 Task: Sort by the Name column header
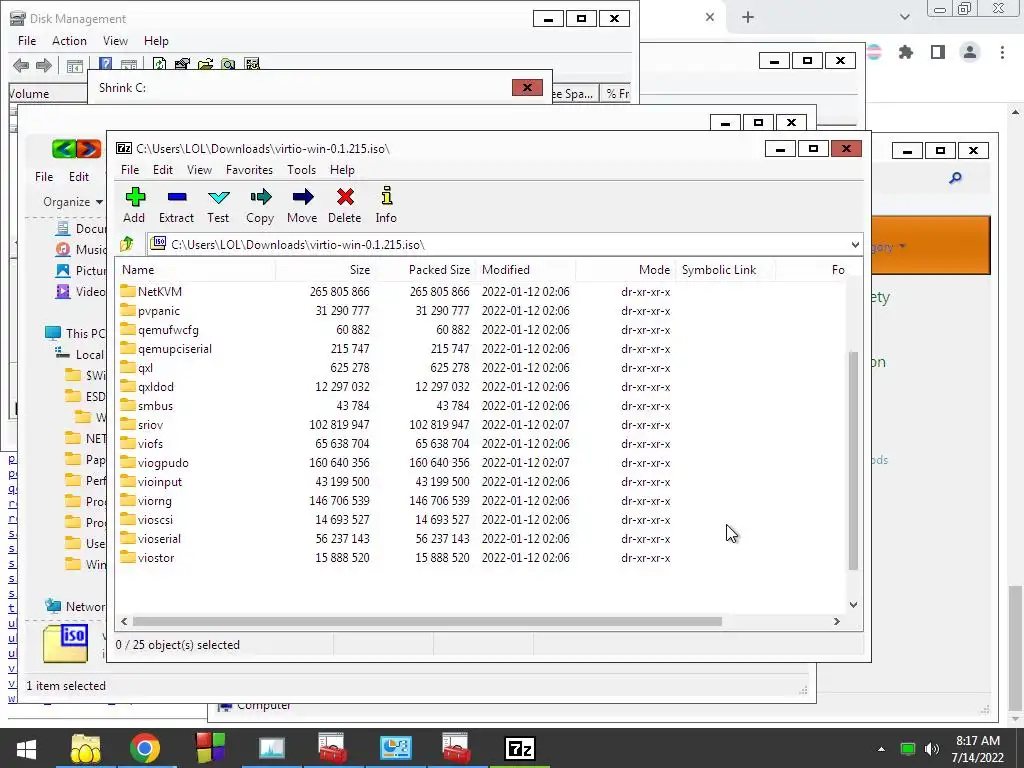coord(195,270)
